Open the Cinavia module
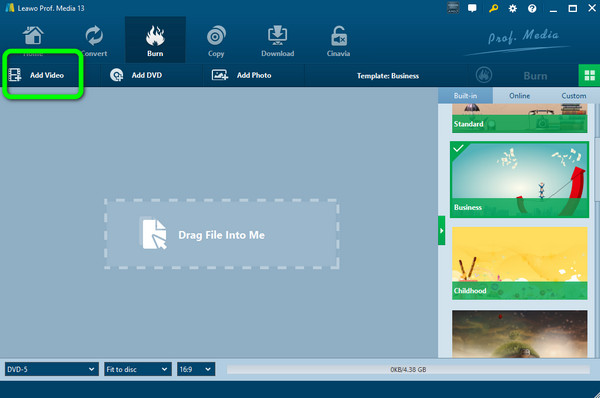This screenshot has width=600, height=398. [x=339, y=40]
